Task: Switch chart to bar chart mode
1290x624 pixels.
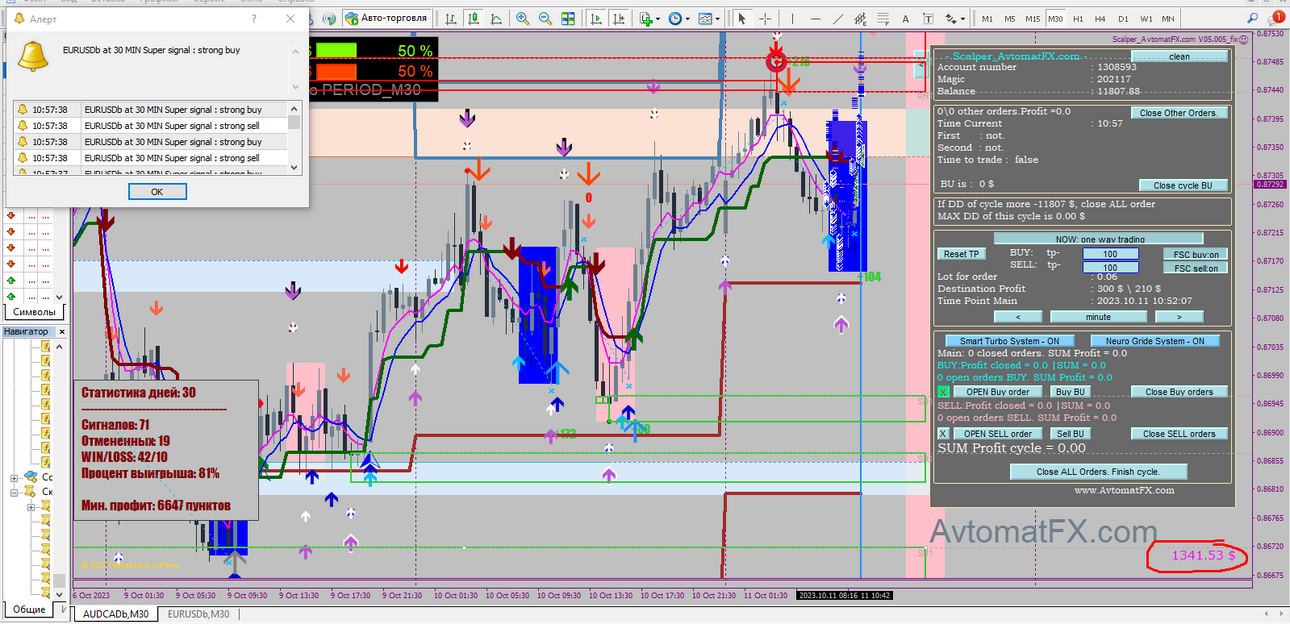Action: coord(451,18)
